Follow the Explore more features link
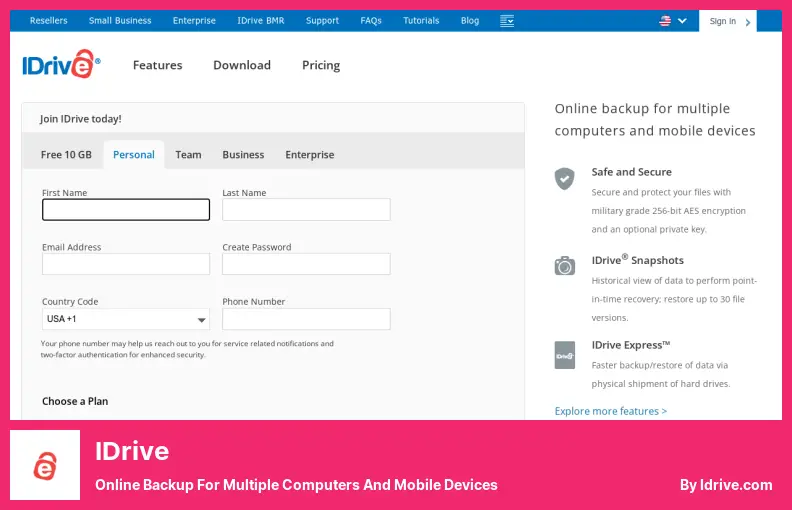The image size is (792, 510). (x=611, y=411)
